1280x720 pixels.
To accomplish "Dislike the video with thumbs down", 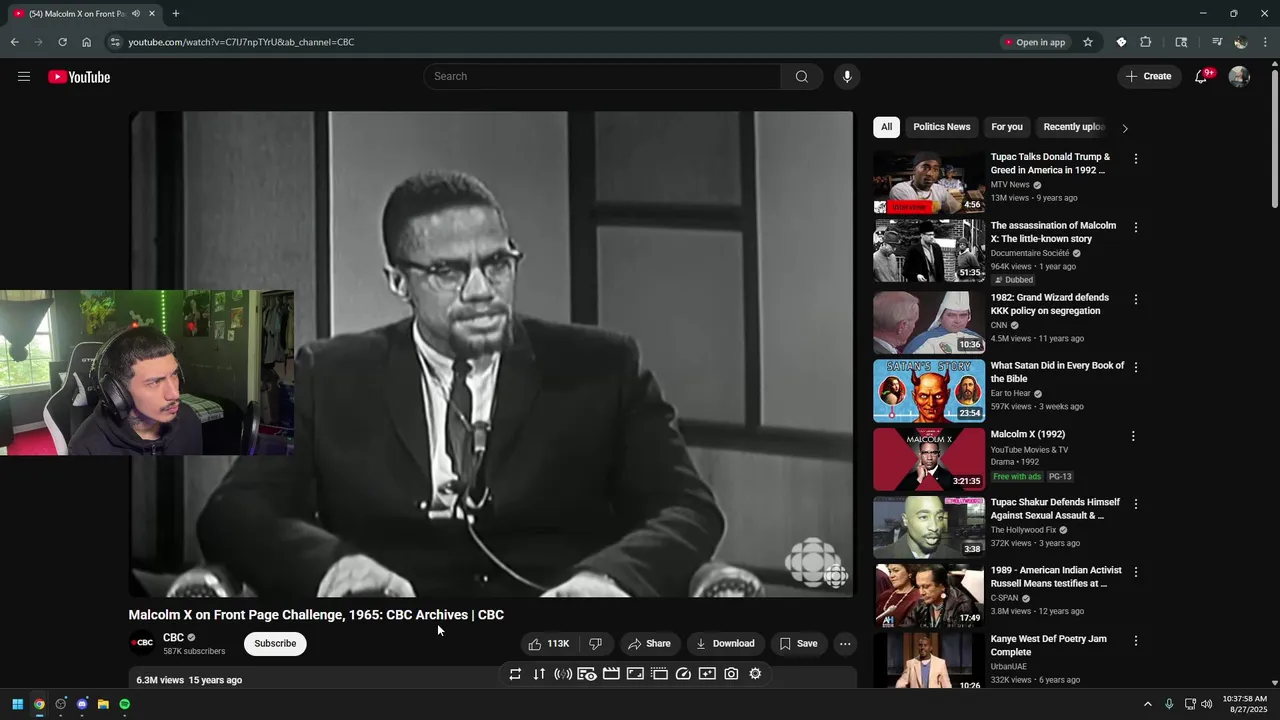I will coord(595,644).
